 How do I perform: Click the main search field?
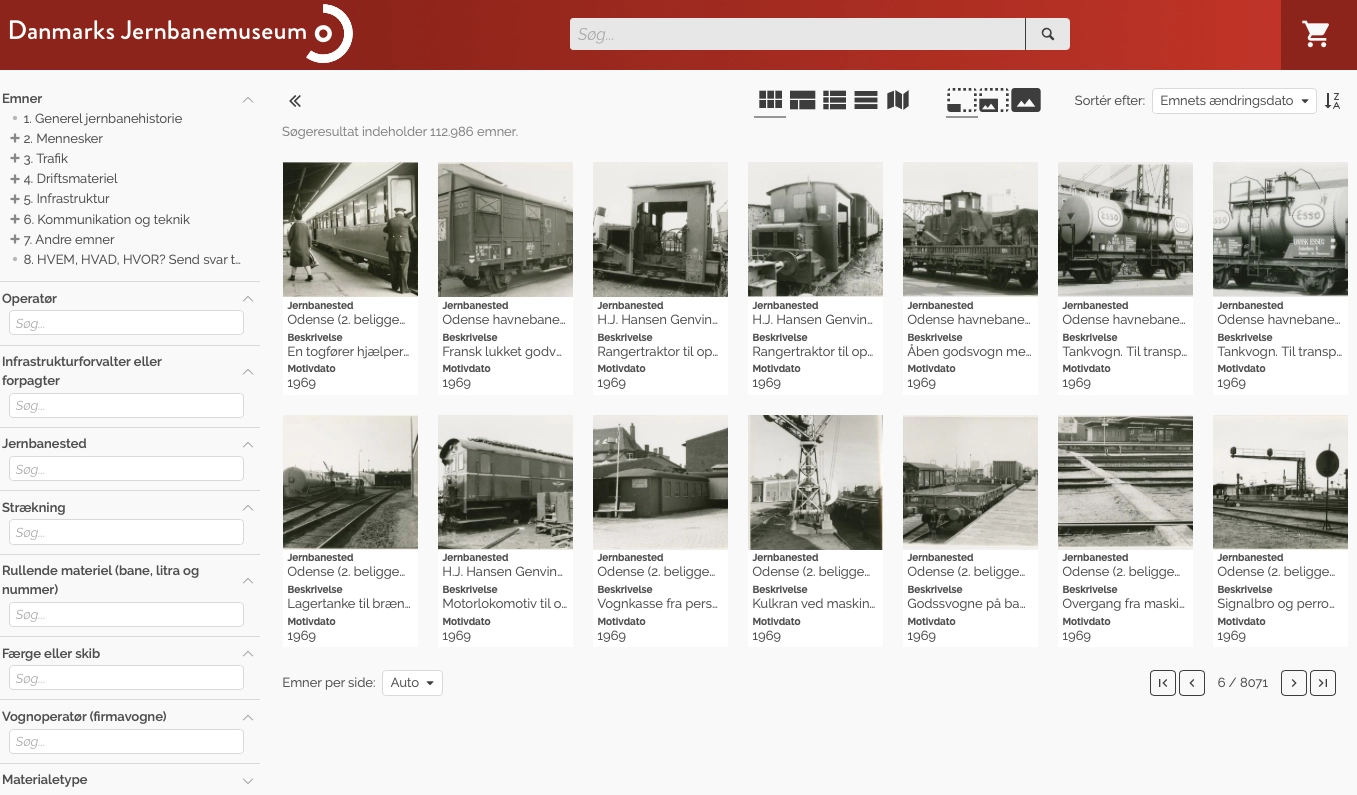tap(798, 34)
